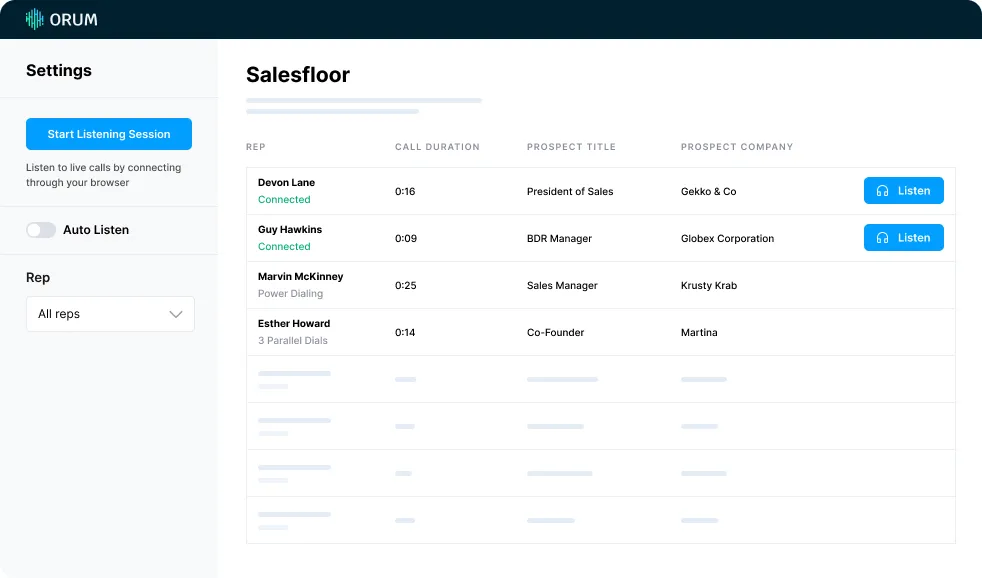Image resolution: width=982 pixels, height=578 pixels.
Task: Click the ORUM brand name text
Action: pos(77,20)
